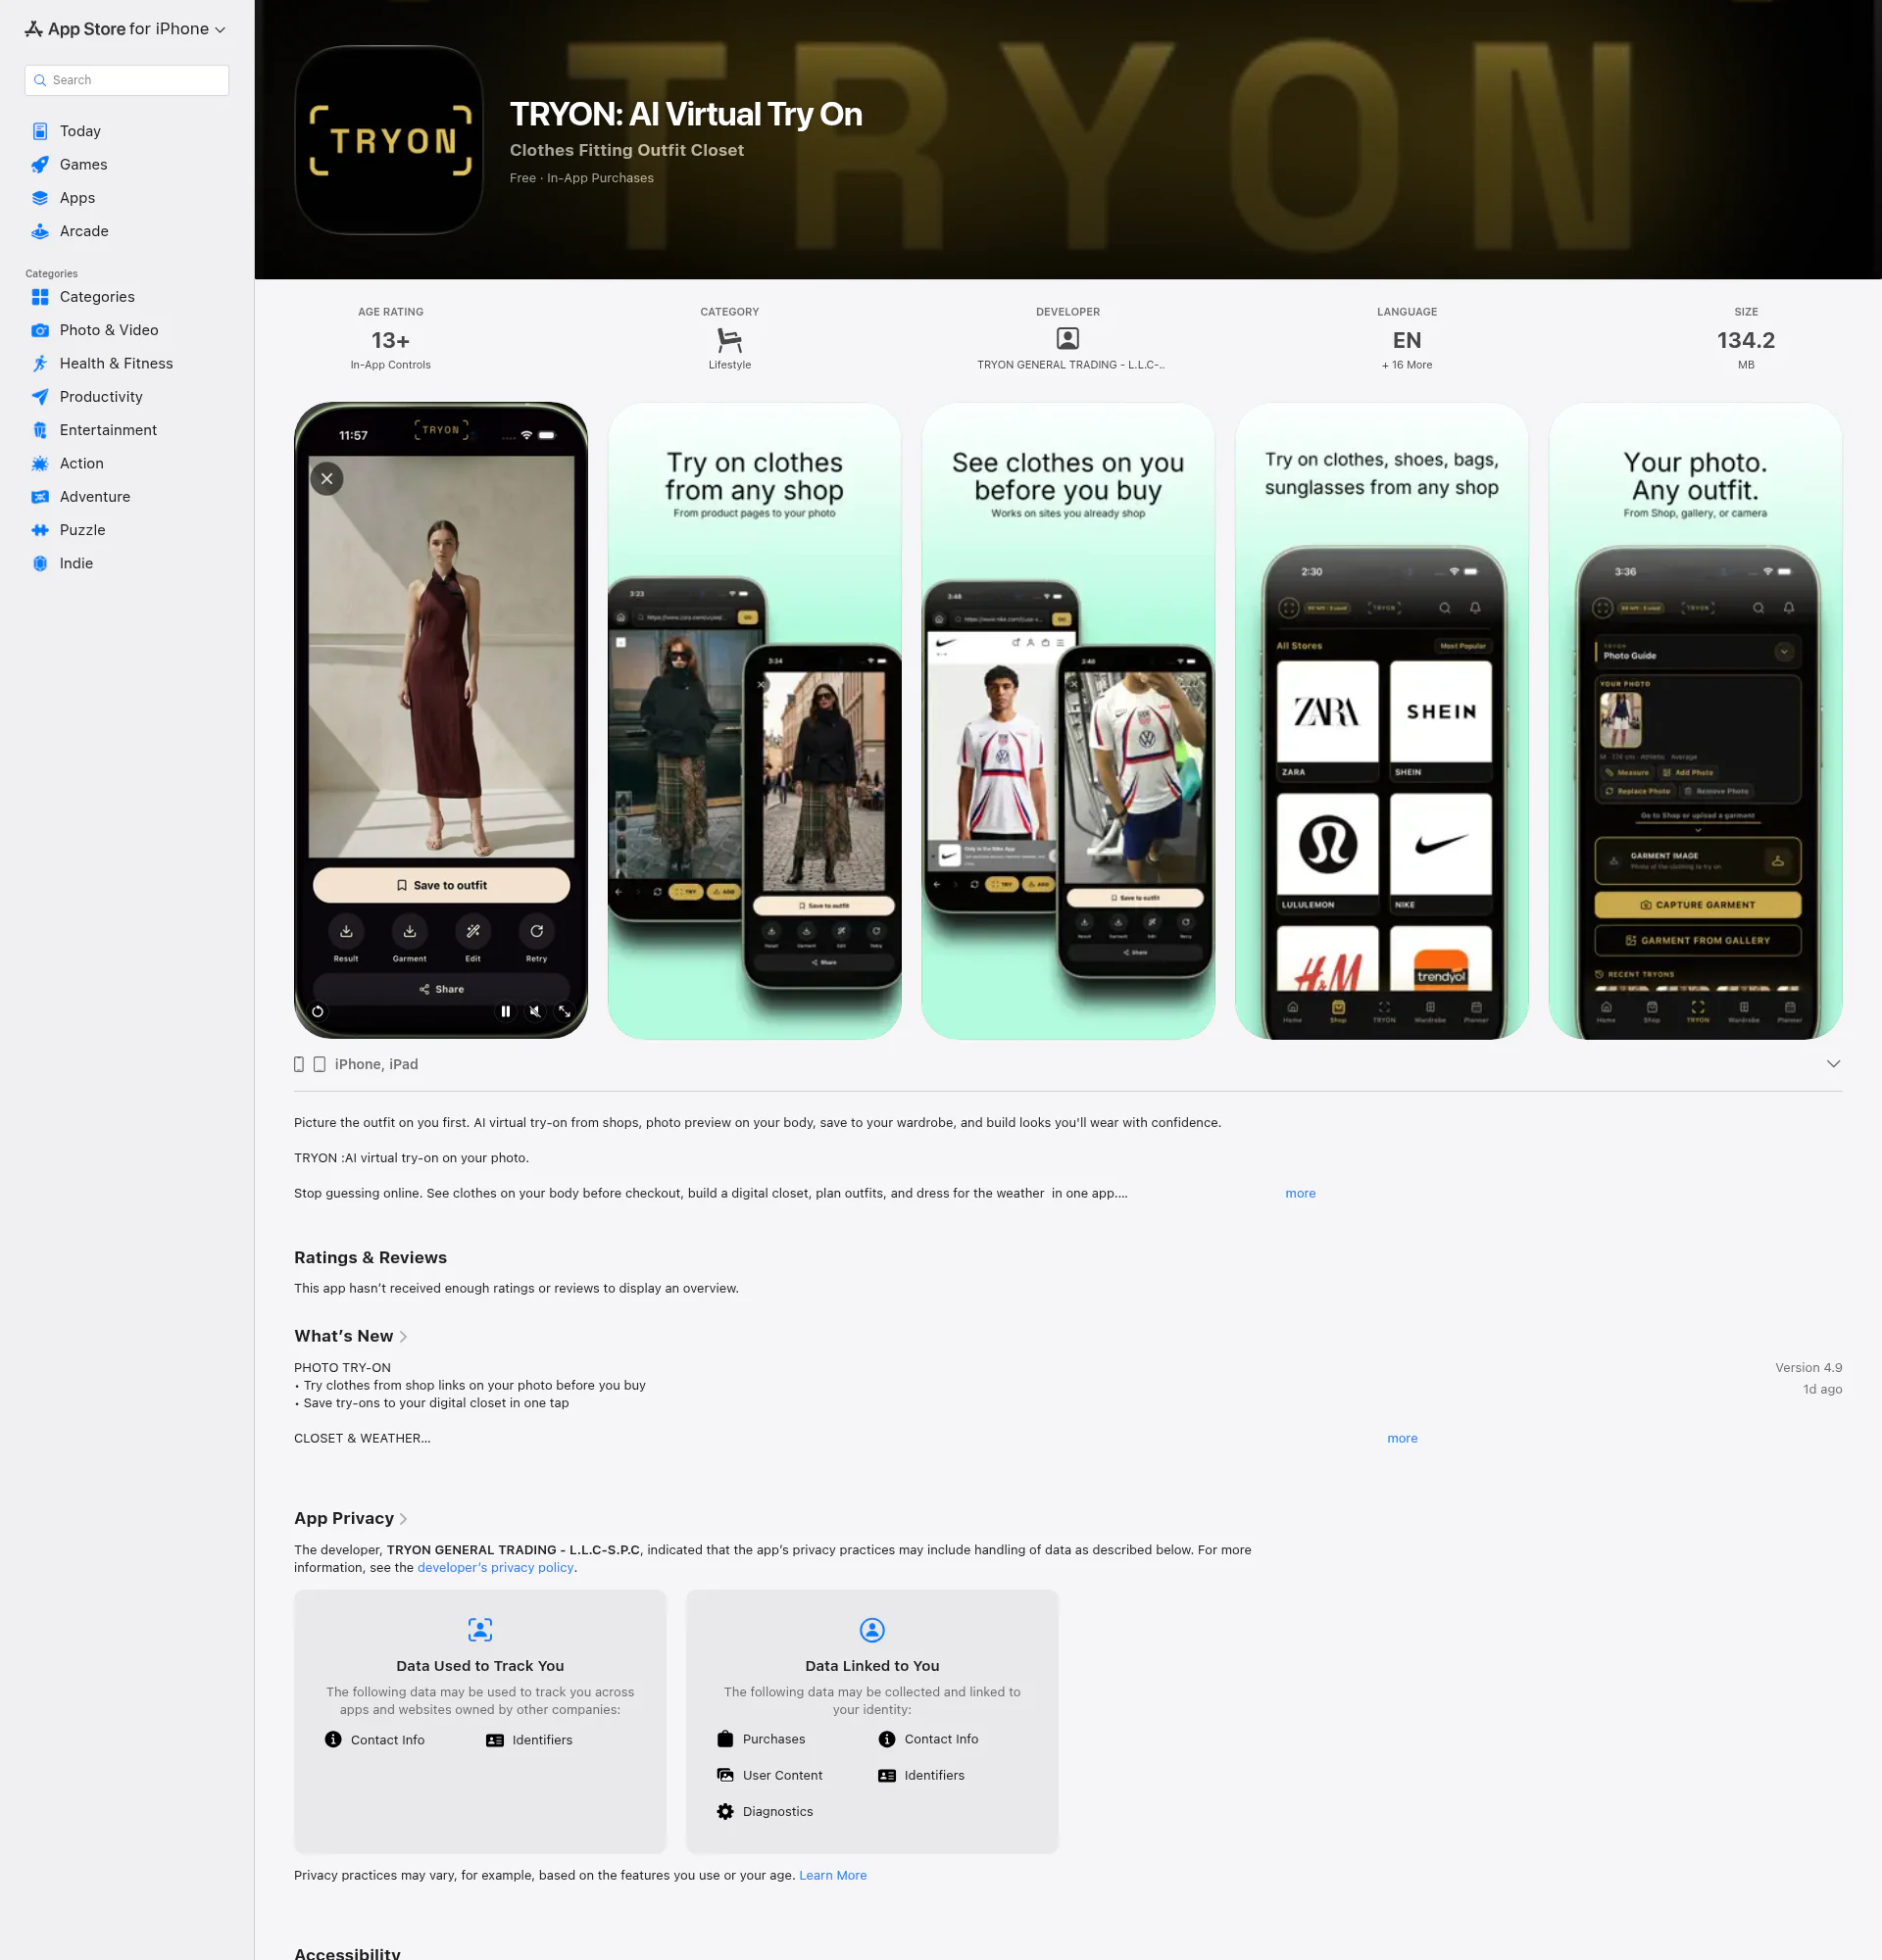The height and width of the screenshot is (1960, 1882).
Task: Expand the App Privacy section
Action: (351, 1518)
